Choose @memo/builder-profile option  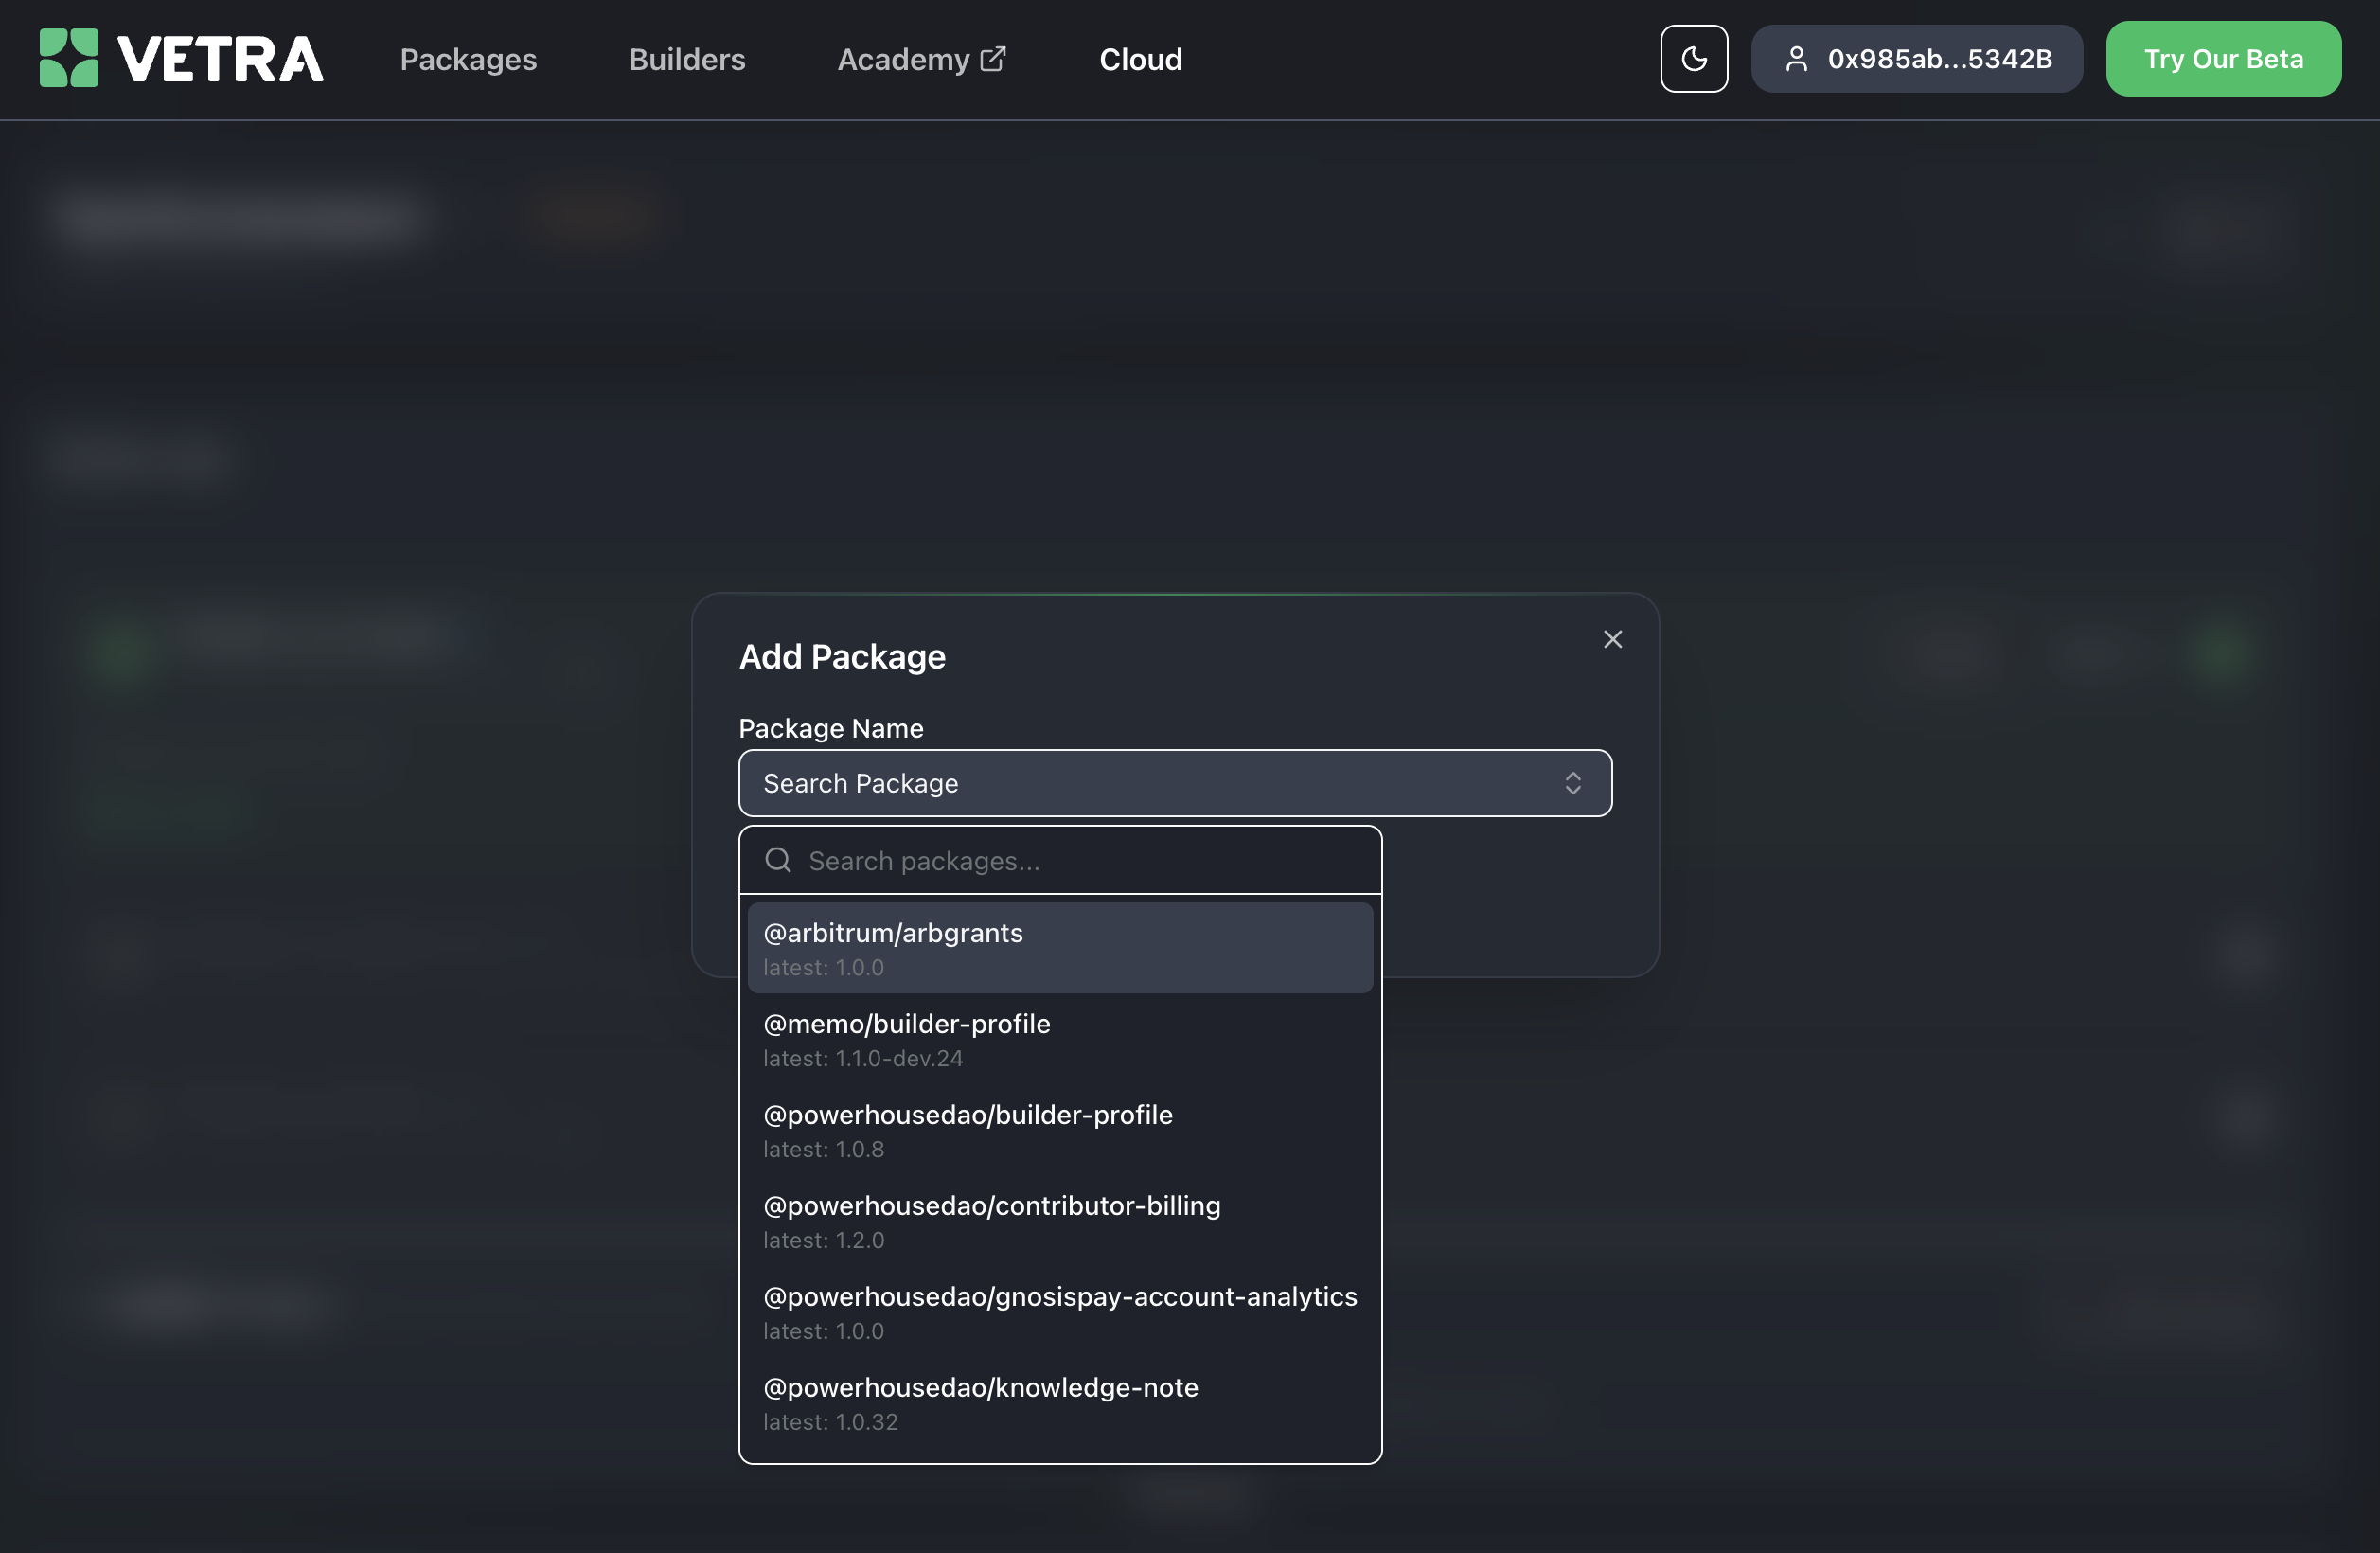point(1060,1039)
